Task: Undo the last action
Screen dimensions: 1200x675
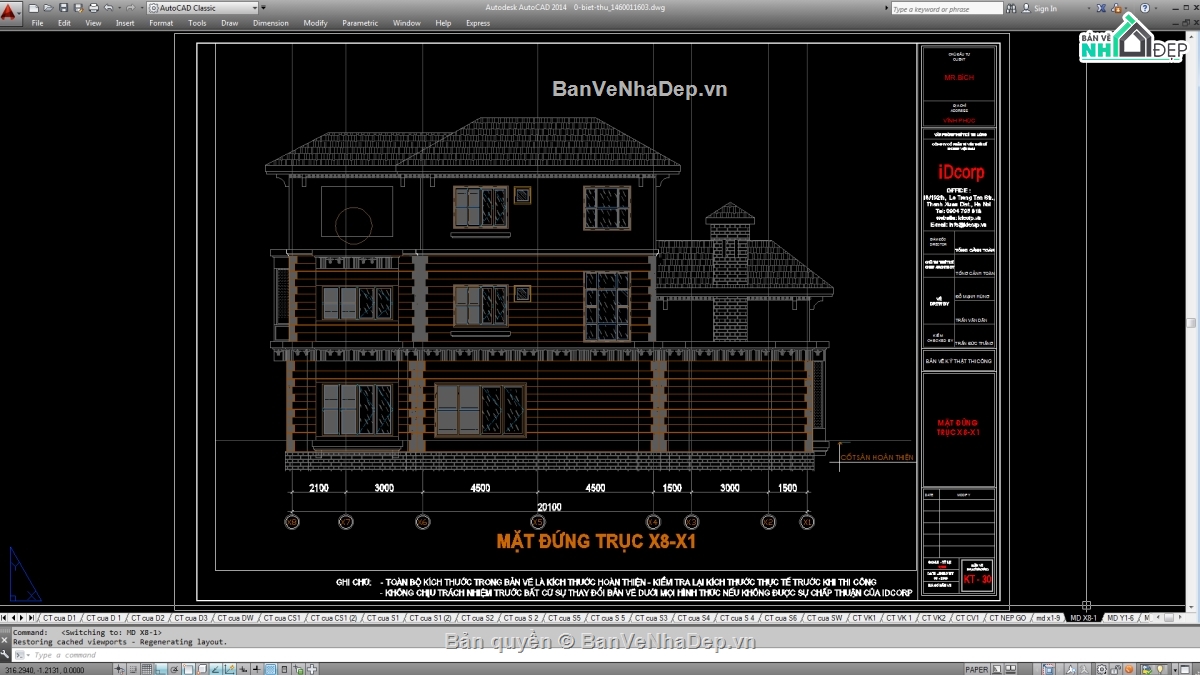Action: pyautogui.click(x=108, y=8)
